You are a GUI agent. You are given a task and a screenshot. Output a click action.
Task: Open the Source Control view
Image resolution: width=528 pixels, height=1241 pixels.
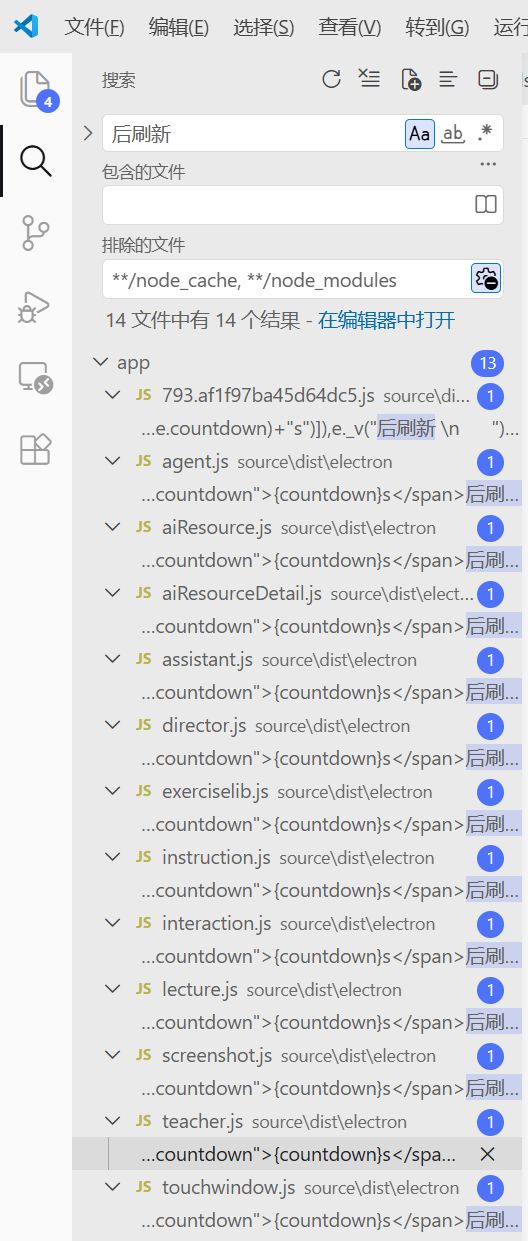pos(35,232)
